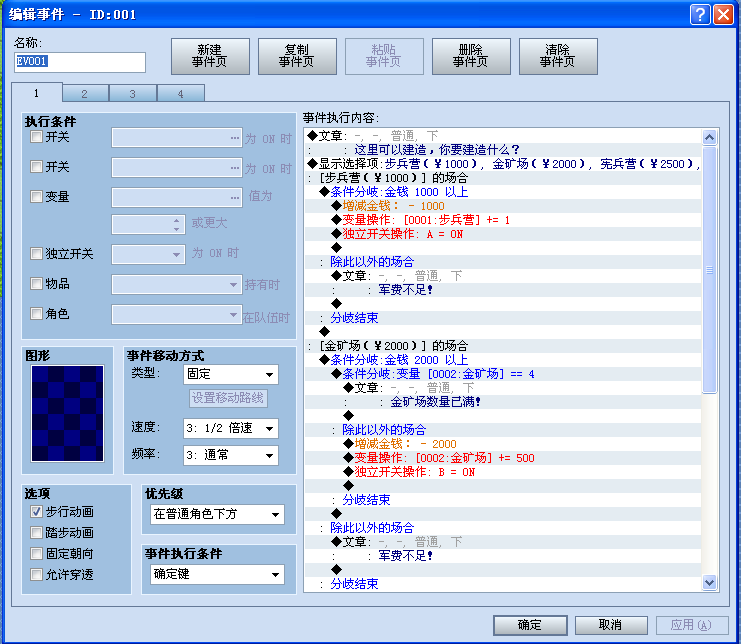Check the 踏步动画 option
The image size is (741, 644).
coord(36,532)
